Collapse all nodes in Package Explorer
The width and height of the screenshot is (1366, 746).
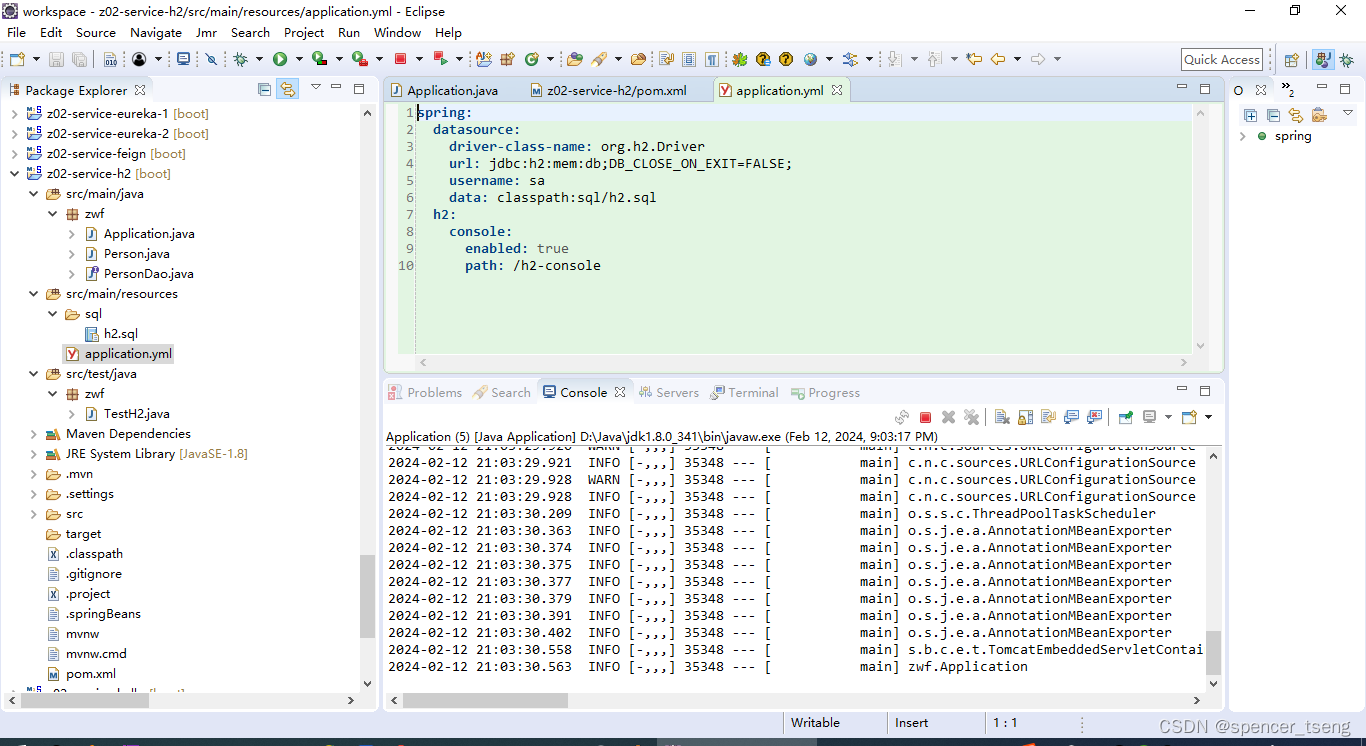point(264,89)
